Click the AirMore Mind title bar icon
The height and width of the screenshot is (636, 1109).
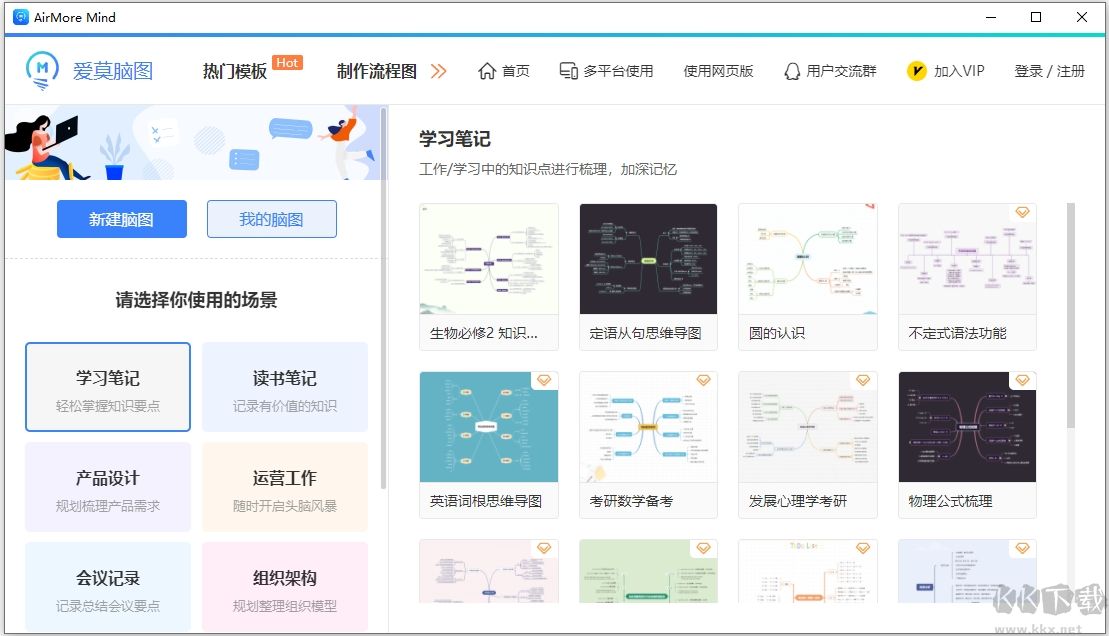[21, 17]
